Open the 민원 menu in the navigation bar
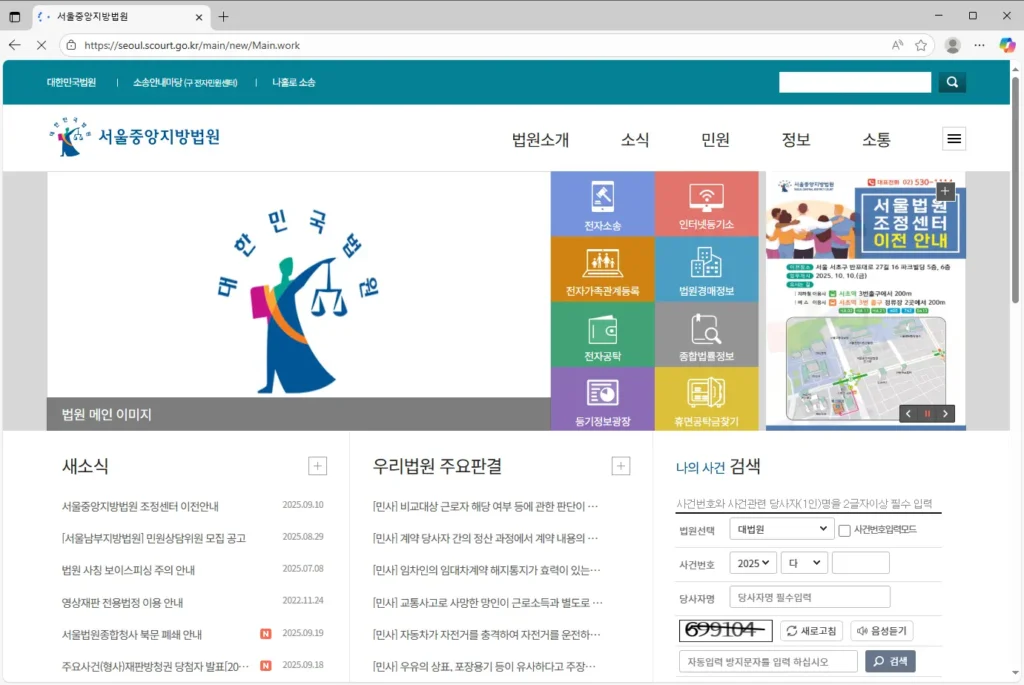Screen dimensions: 1024x685 (715, 141)
